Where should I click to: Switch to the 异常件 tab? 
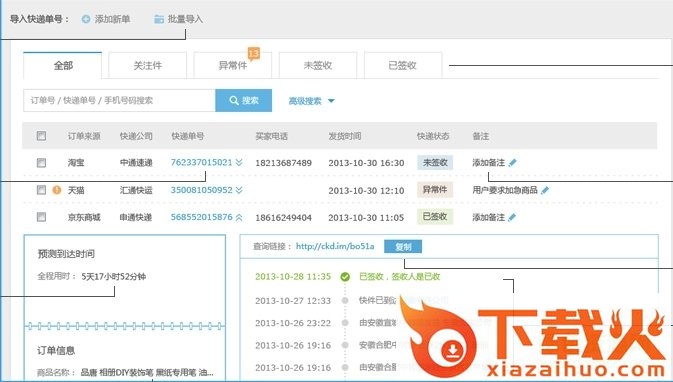[x=233, y=66]
